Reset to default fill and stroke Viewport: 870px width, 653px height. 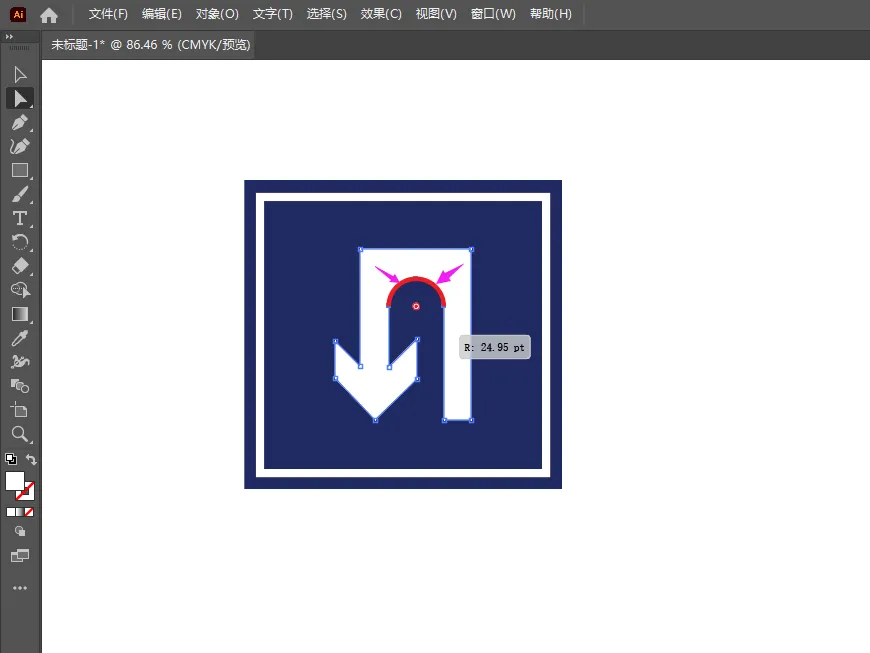click(x=11, y=459)
